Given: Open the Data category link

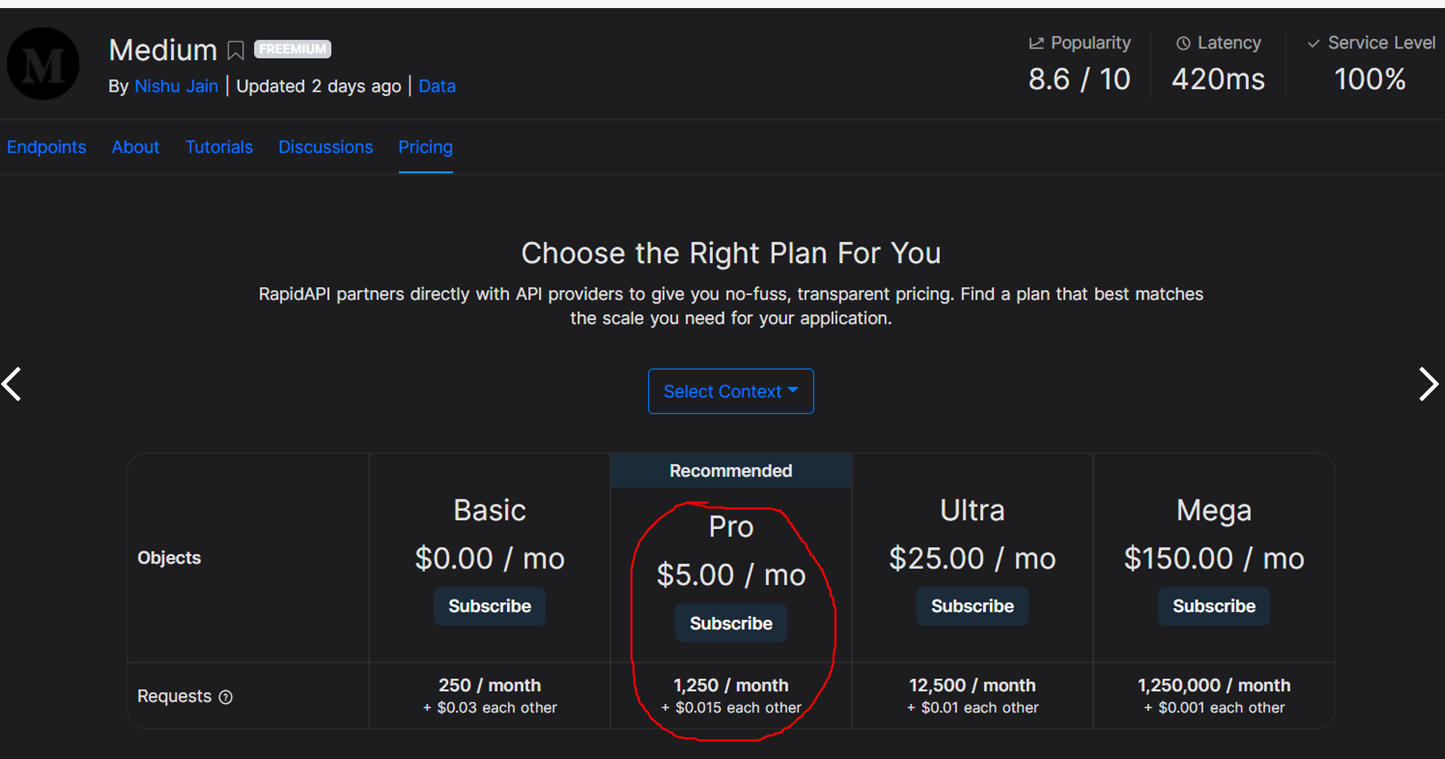Looking at the screenshot, I should pos(437,86).
